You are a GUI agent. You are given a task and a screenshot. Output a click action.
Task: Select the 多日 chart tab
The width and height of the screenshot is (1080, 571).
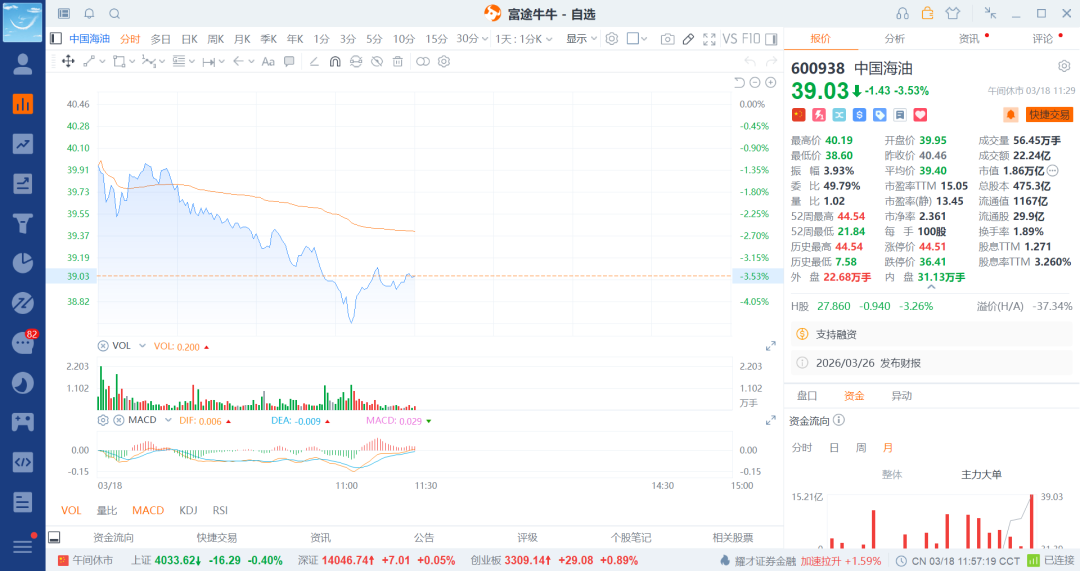click(160, 39)
